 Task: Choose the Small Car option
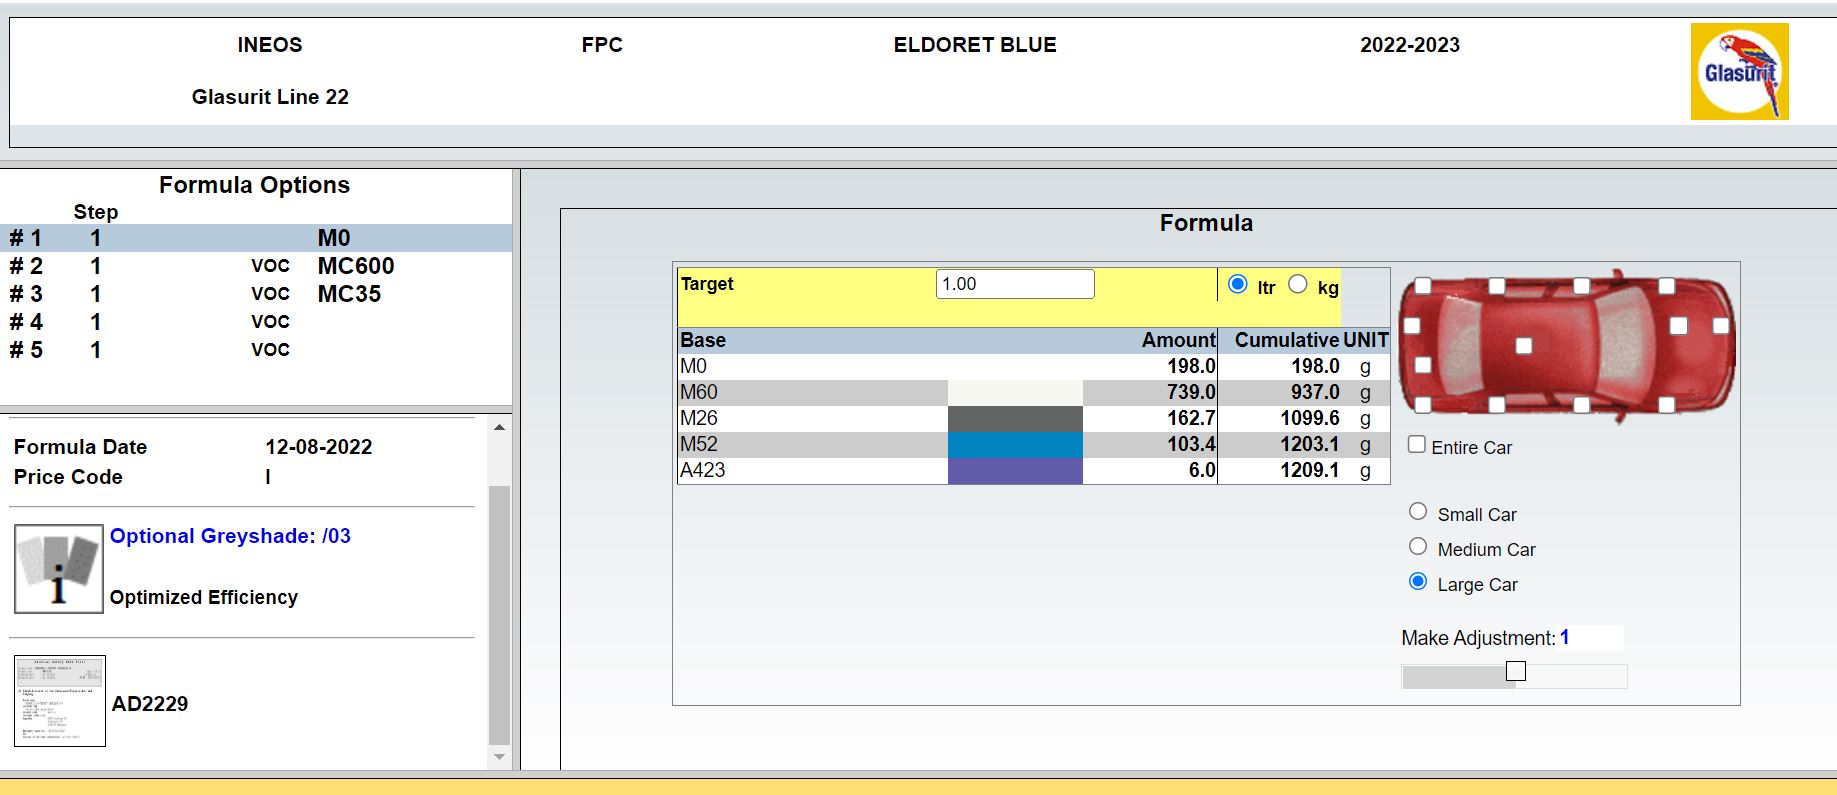pyautogui.click(x=1418, y=512)
